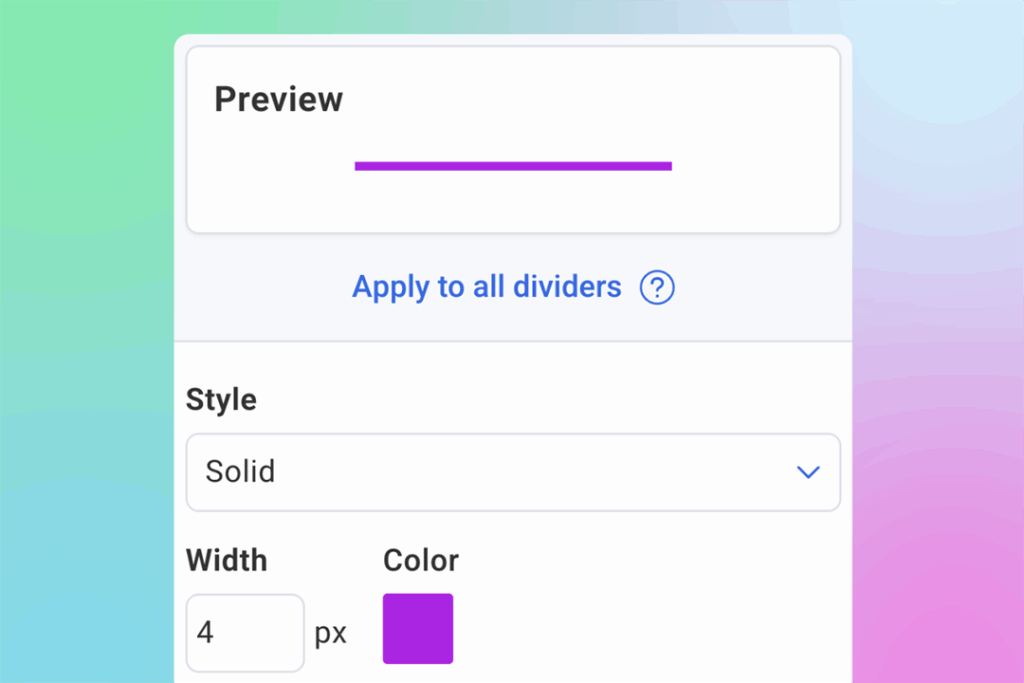
Task: Click the Style section heading
Action: click(x=220, y=399)
